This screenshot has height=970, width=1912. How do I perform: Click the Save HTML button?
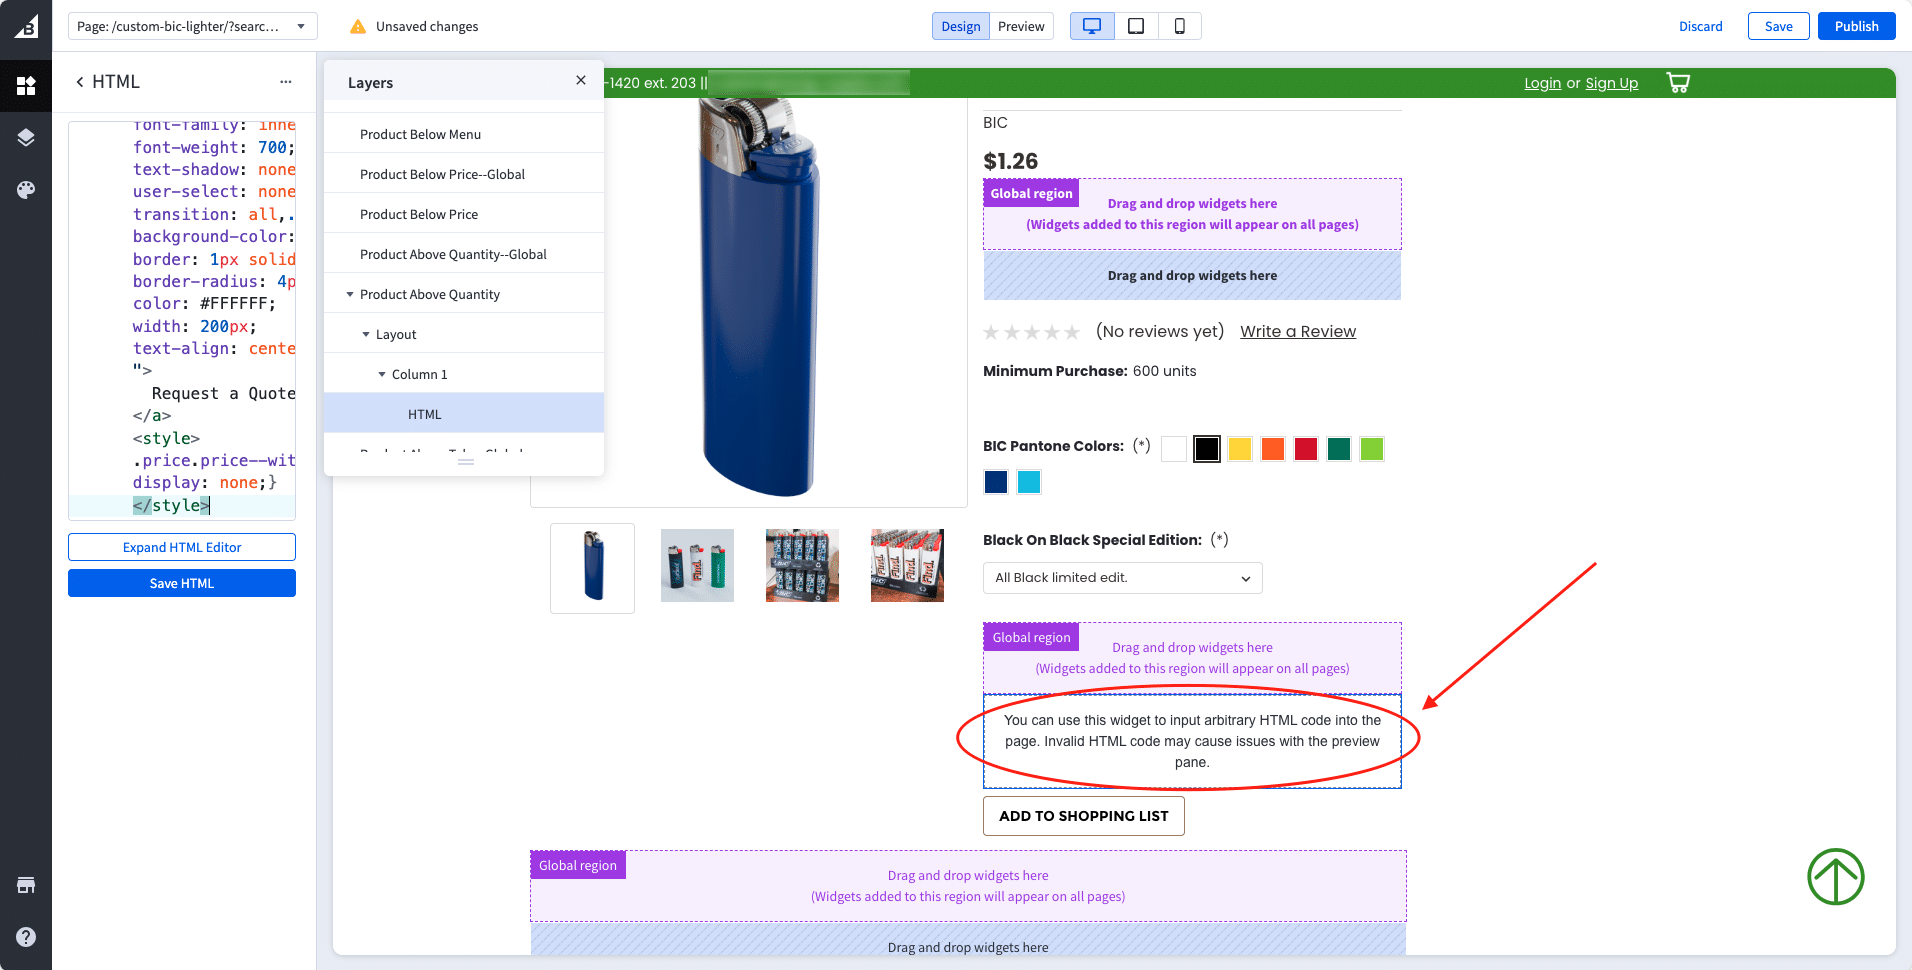pyautogui.click(x=182, y=583)
